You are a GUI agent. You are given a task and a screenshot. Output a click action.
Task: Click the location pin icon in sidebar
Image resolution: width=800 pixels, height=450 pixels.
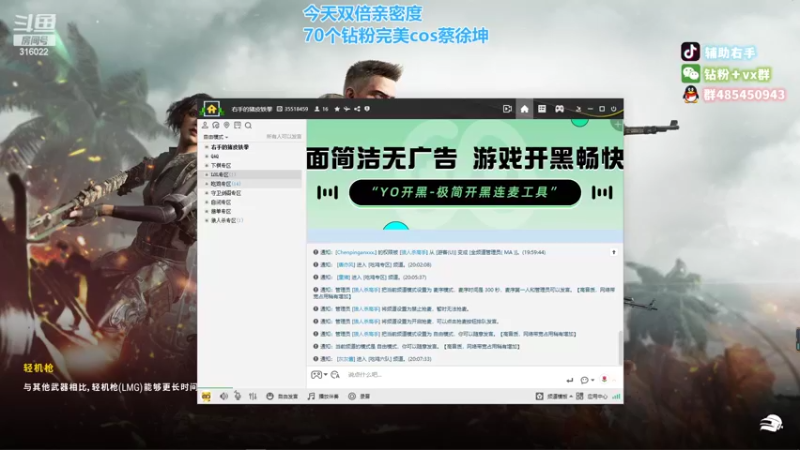(227, 125)
